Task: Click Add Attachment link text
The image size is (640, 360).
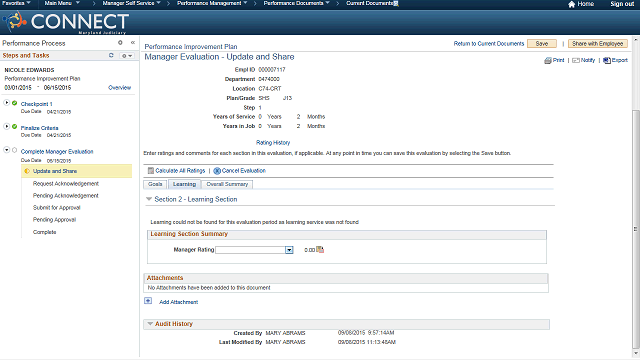Action: pos(178,302)
